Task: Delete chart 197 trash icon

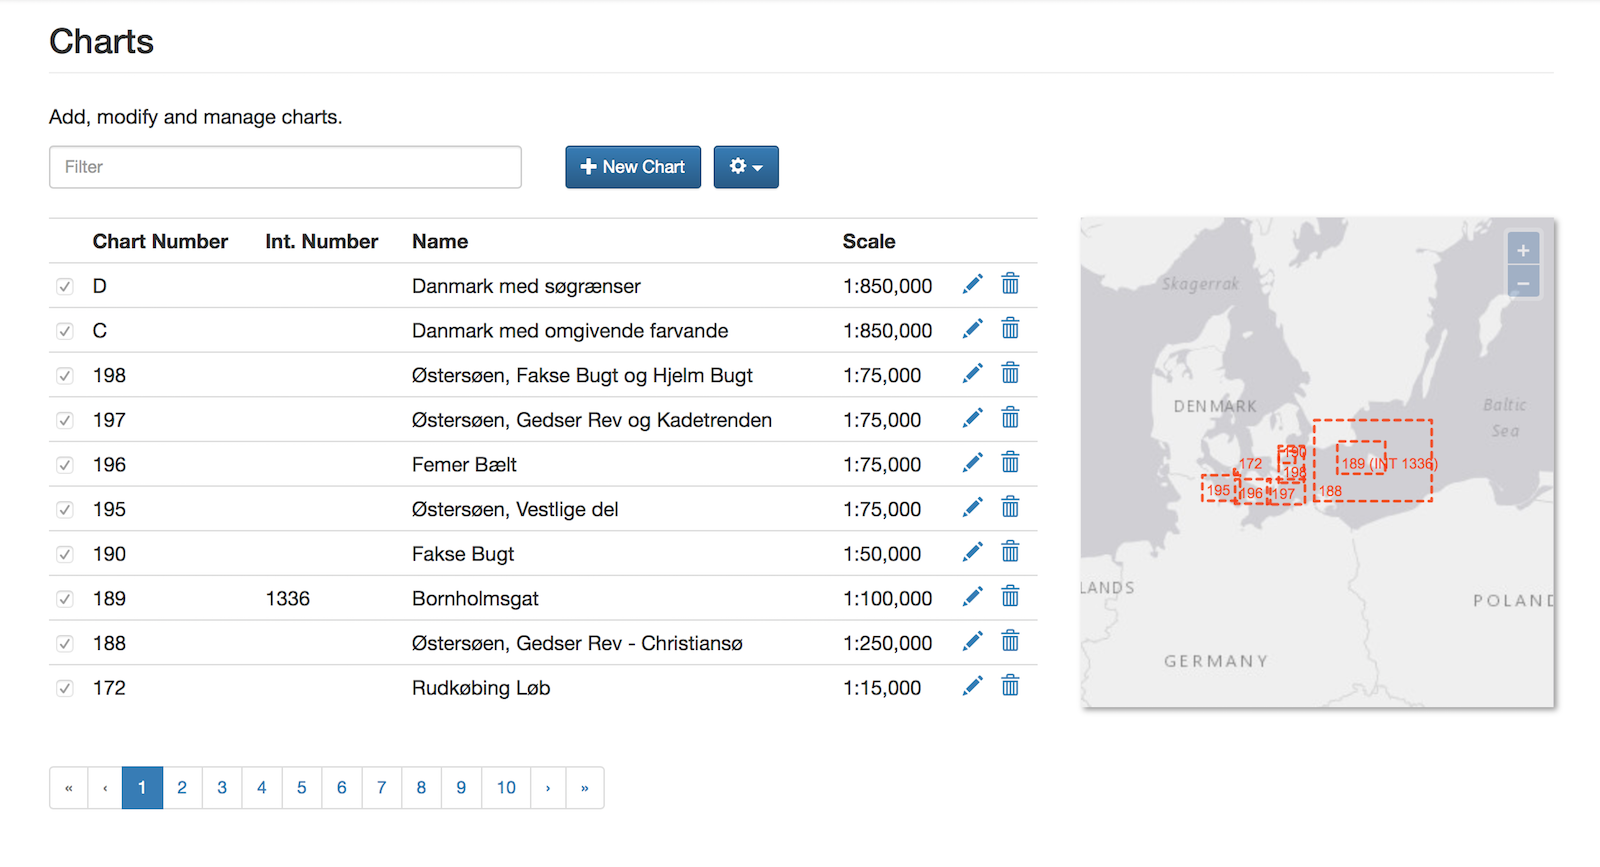Action: 1010,417
